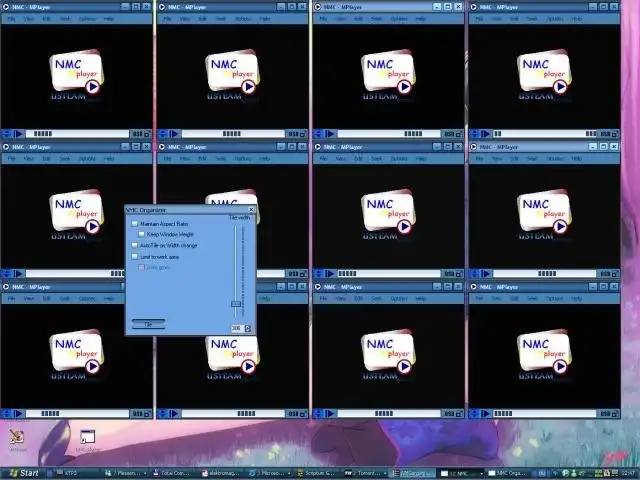Viewport: 640px width, 480px height.
Task: Click Play in the bottom-left MPlayer window
Action: coord(18,413)
